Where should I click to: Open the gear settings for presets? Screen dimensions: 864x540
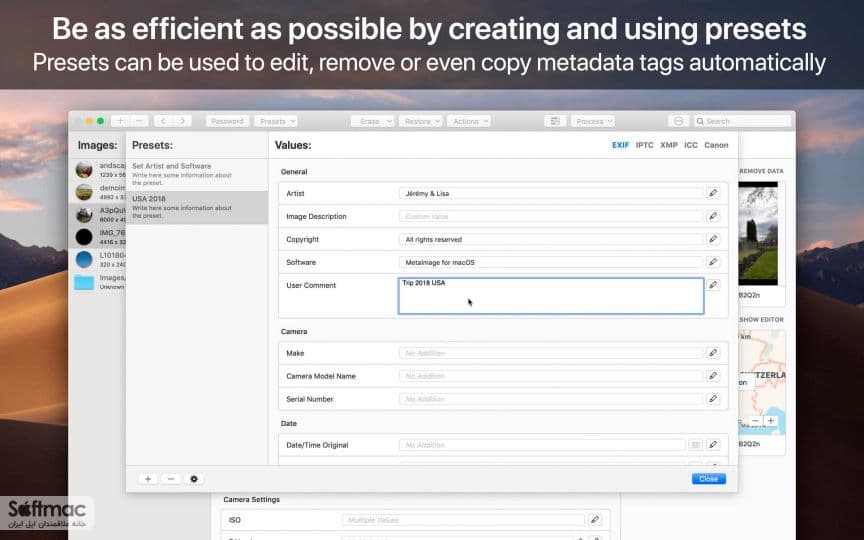(194, 479)
